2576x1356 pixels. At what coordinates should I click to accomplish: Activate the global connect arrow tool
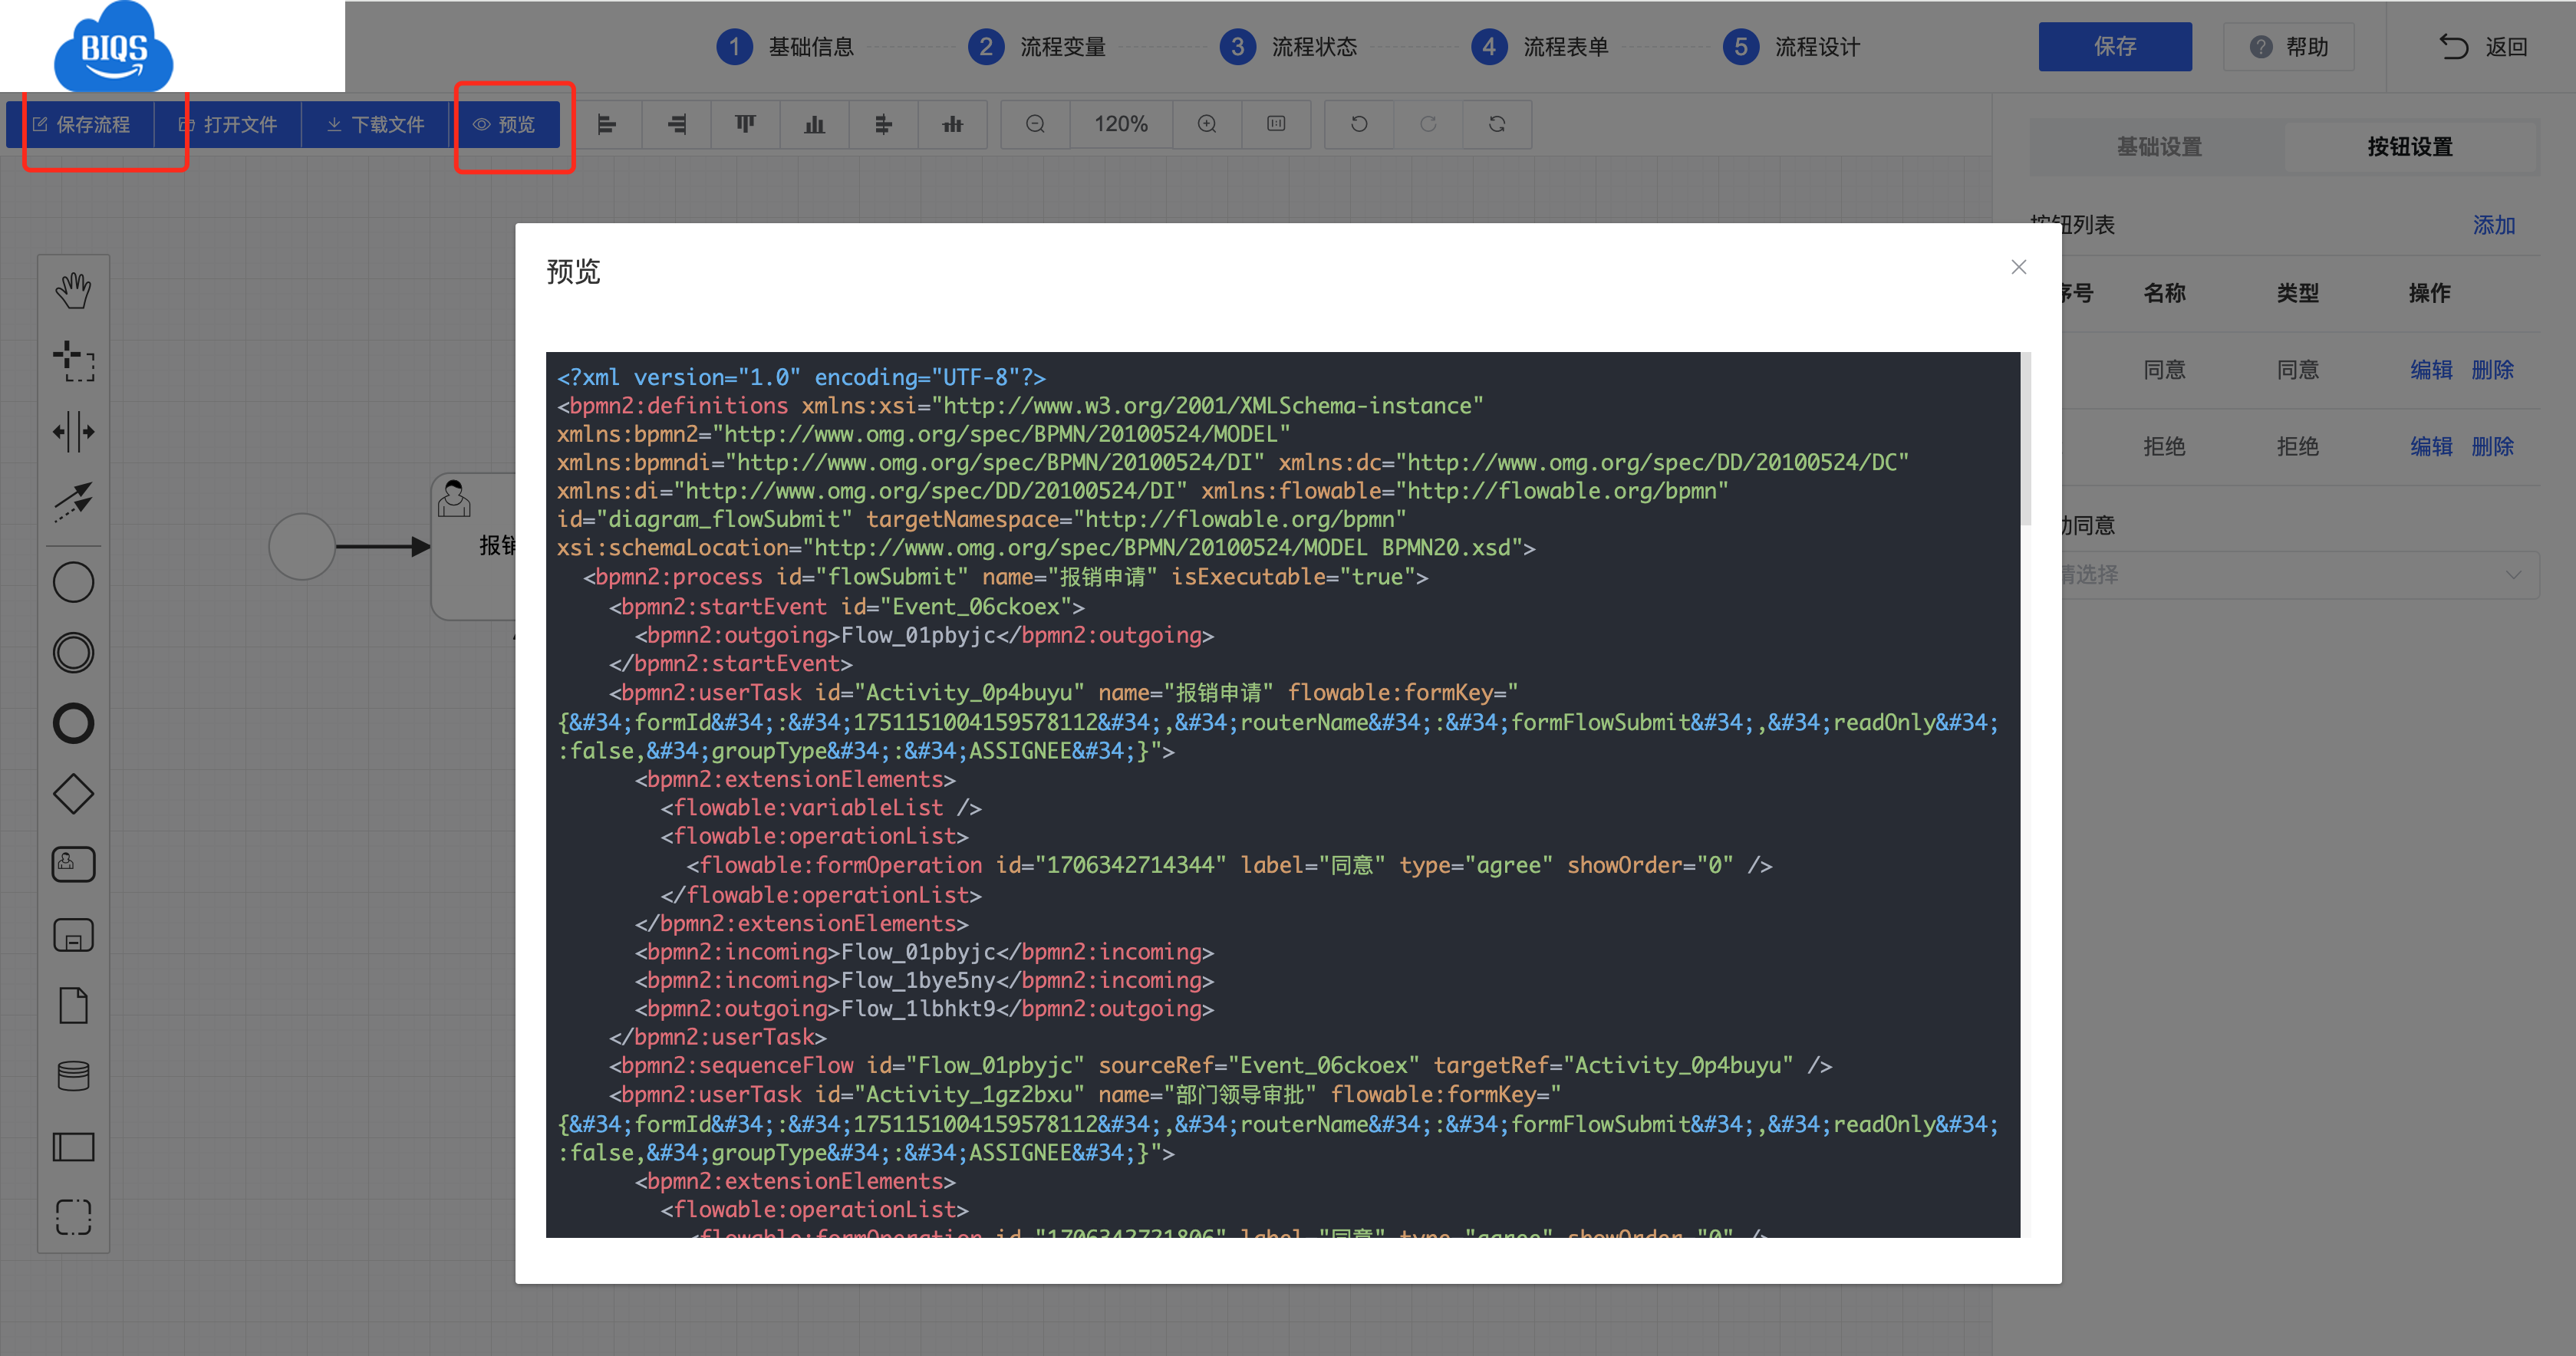pos(73,502)
